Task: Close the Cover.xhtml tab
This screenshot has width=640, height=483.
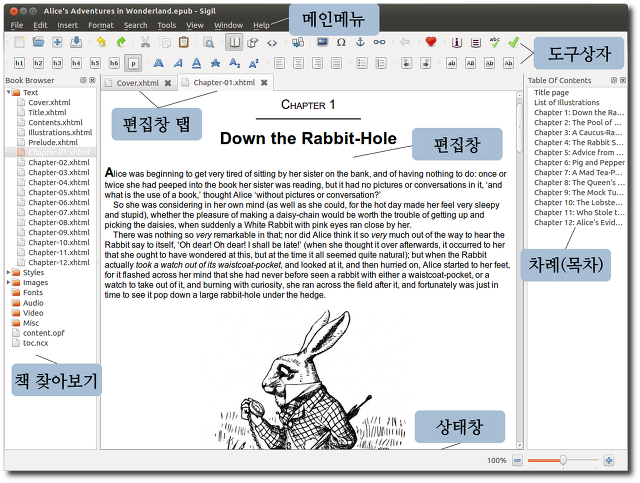Action: [168, 83]
